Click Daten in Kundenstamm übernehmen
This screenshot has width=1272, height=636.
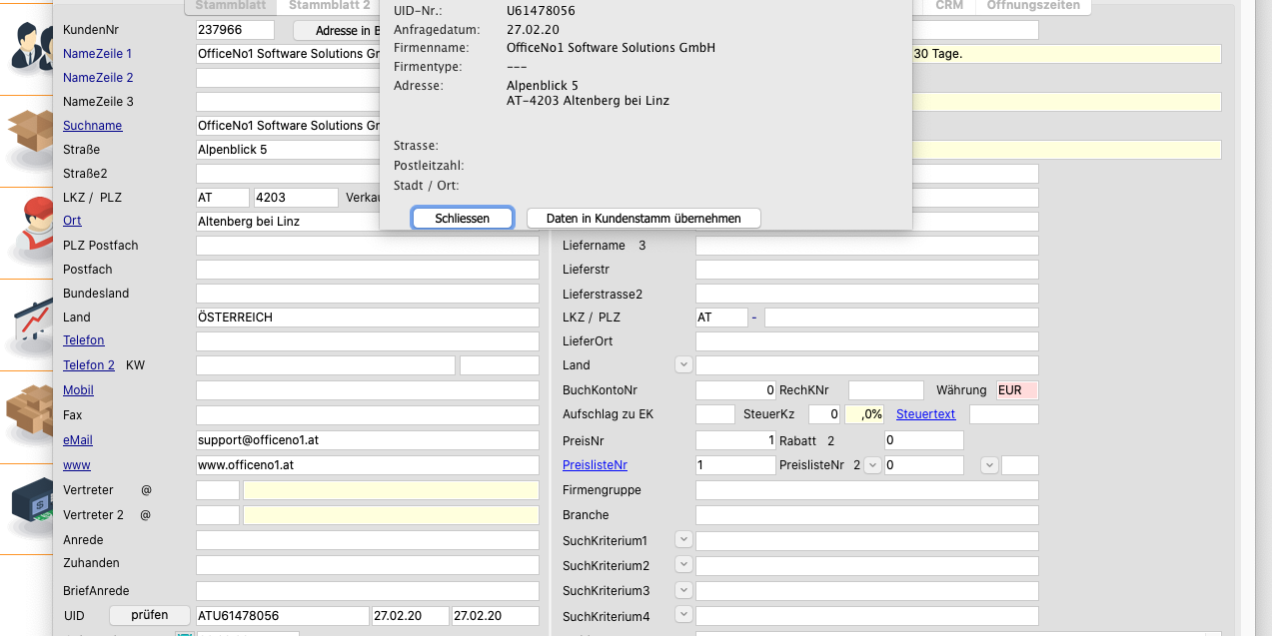click(644, 218)
